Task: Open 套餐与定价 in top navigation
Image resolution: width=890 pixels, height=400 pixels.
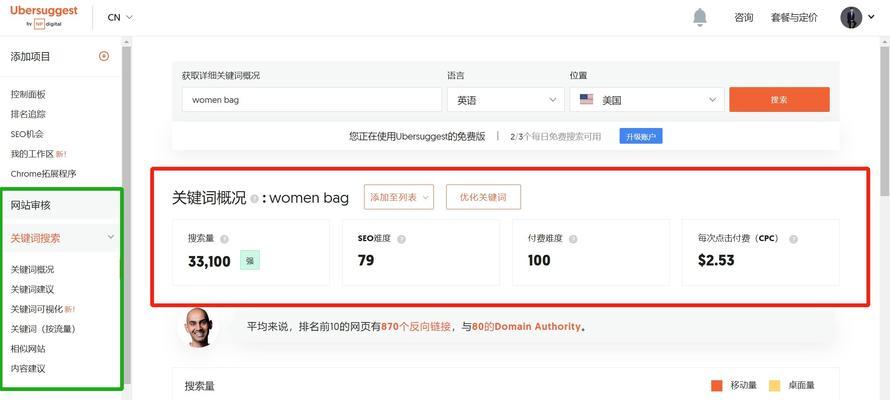Action: [794, 18]
